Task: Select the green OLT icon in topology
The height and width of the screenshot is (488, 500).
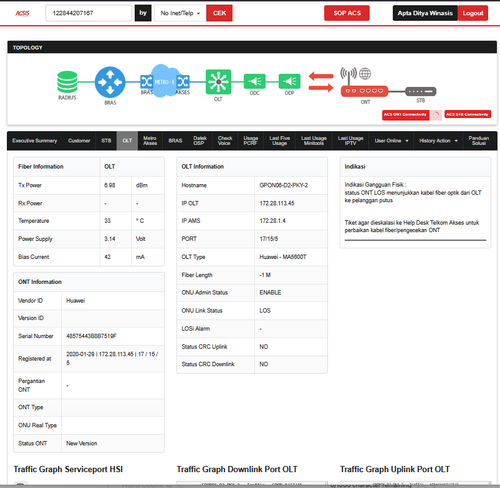Action: tap(218, 81)
